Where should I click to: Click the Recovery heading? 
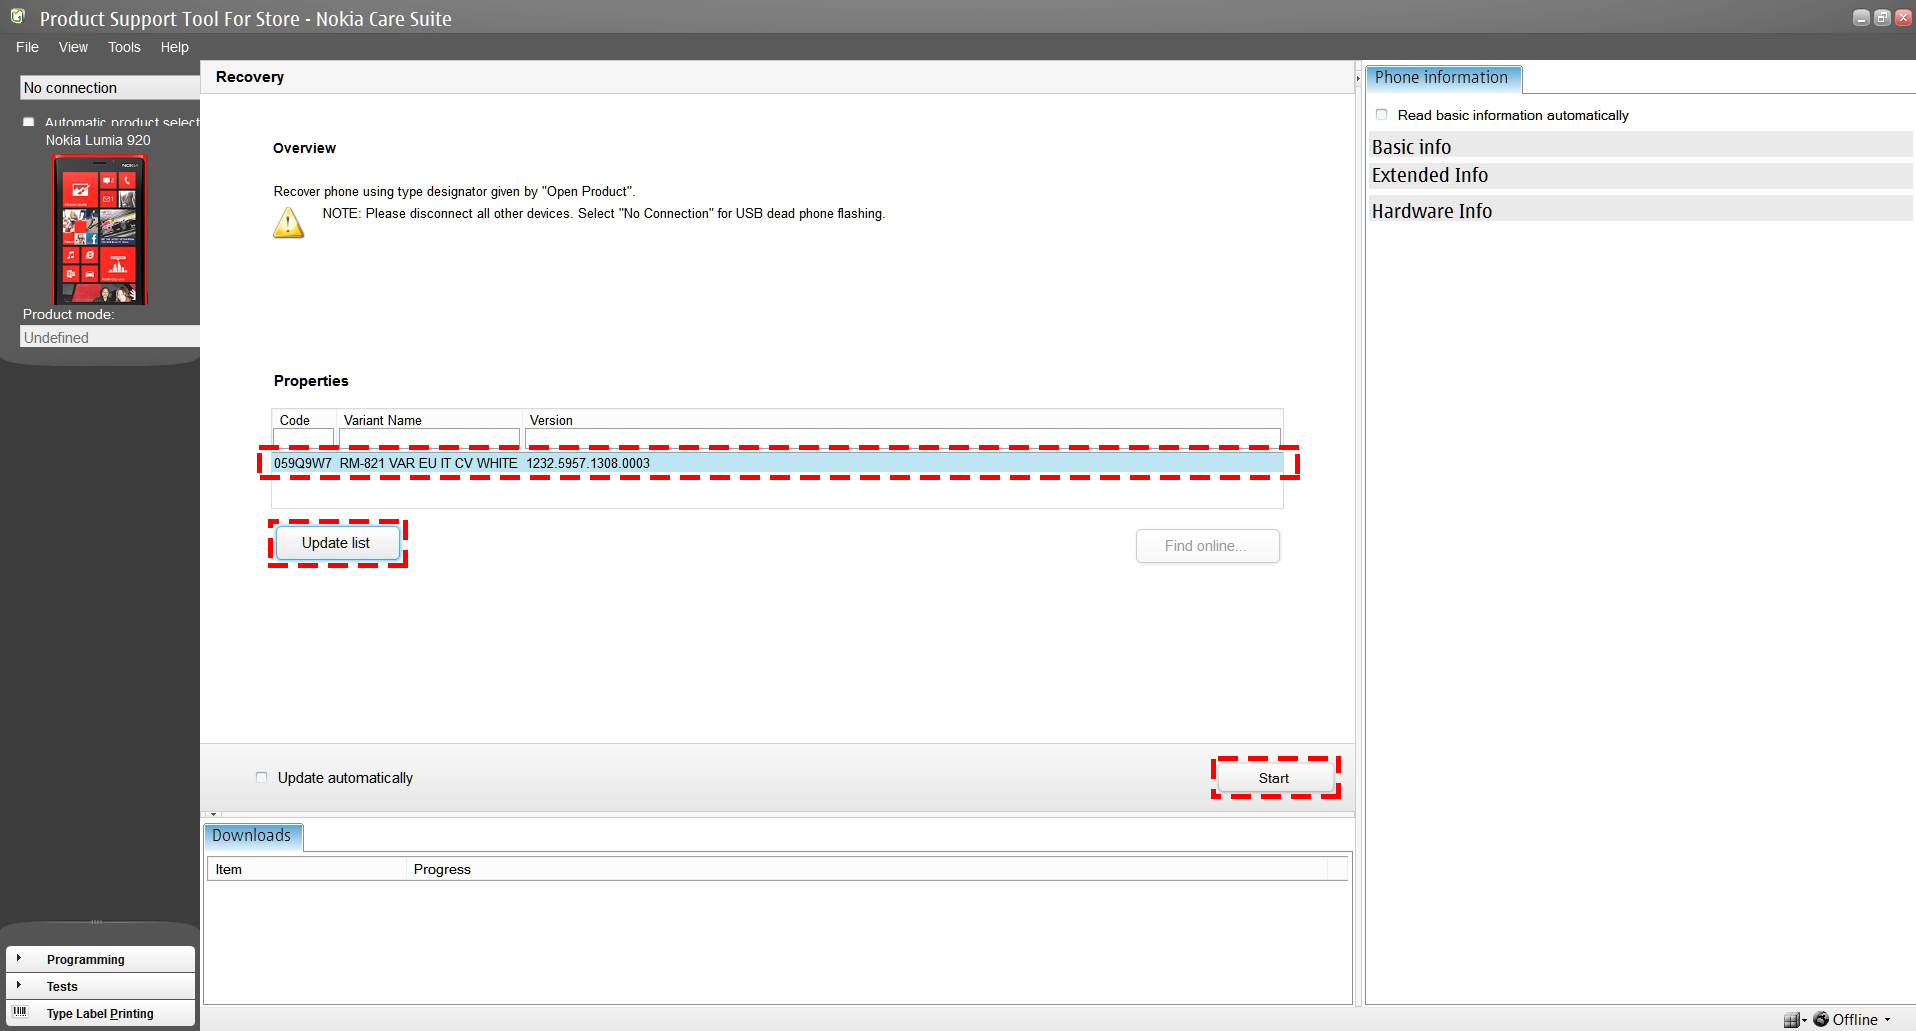[x=250, y=77]
